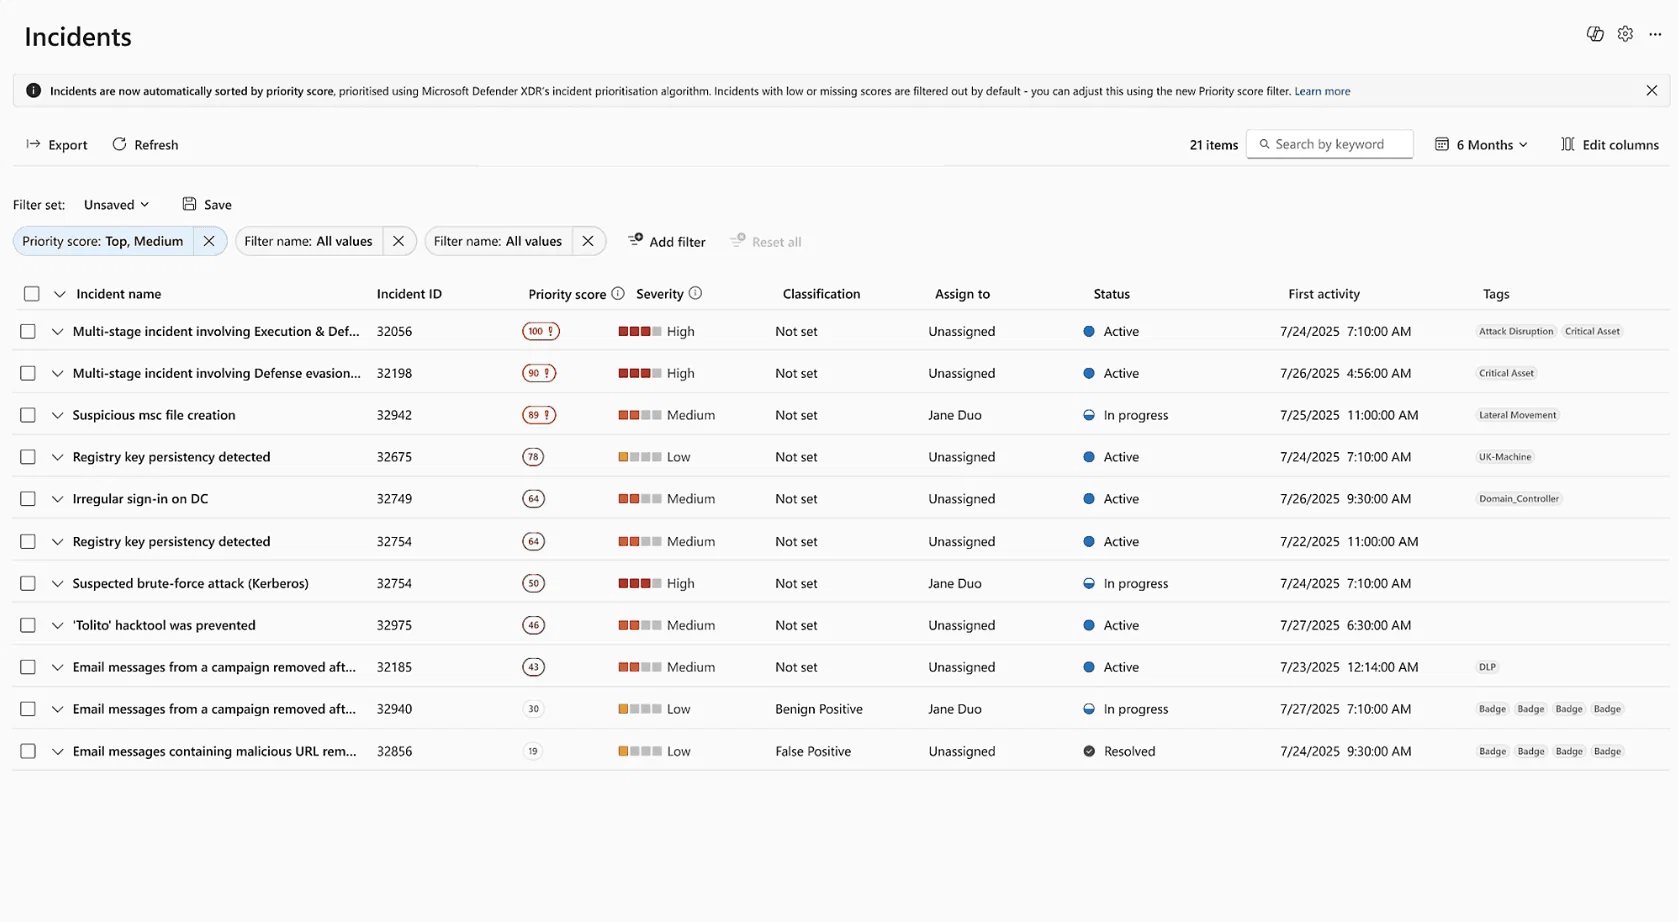This screenshot has height=922, width=1678.
Task: Click the Domain_Controller tag
Action: click(x=1519, y=499)
